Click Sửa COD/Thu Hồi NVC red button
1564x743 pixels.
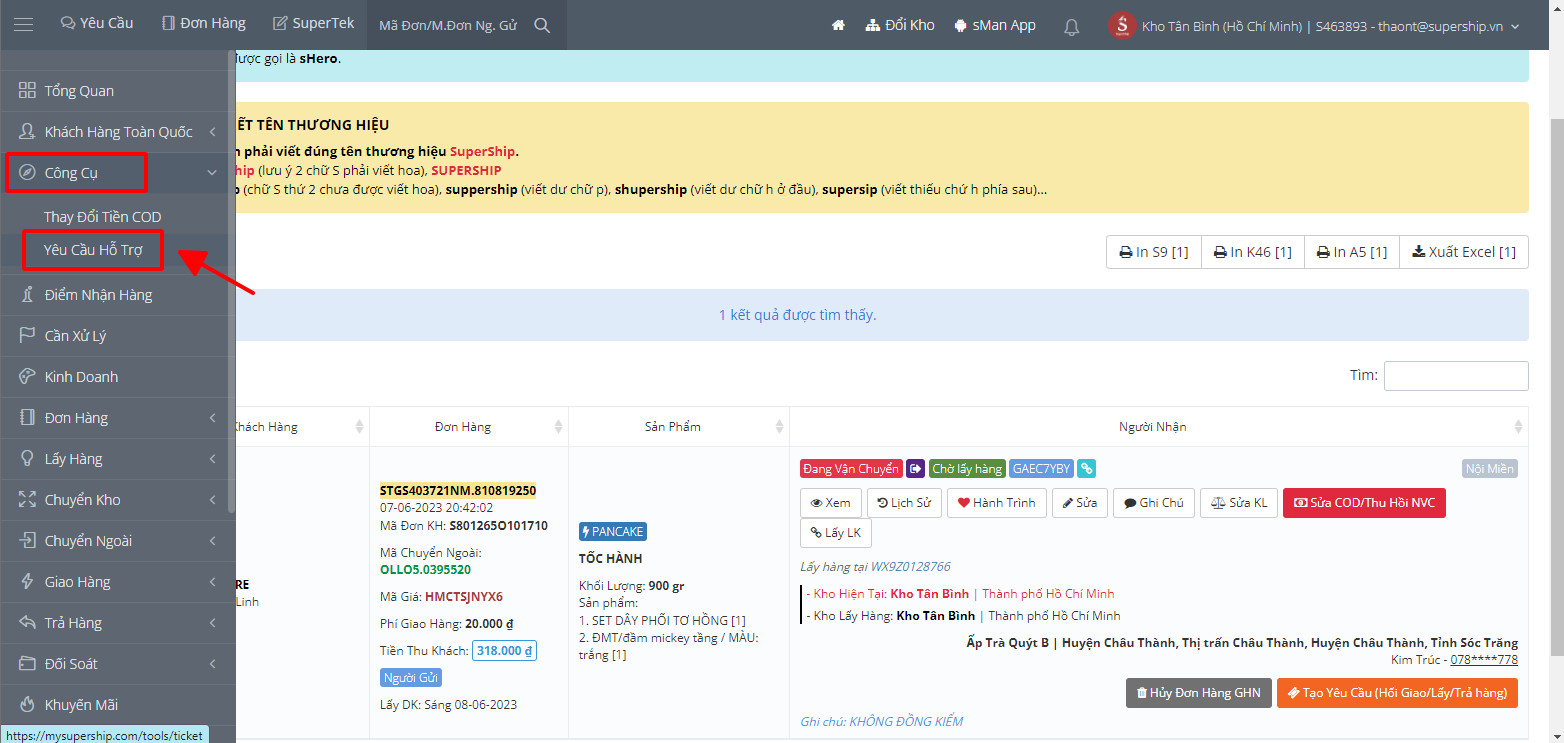tap(1364, 503)
